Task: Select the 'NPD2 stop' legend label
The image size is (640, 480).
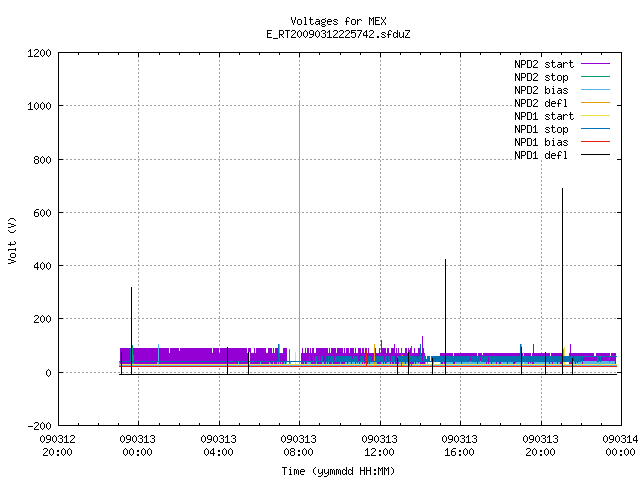Action: coord(541,77)
